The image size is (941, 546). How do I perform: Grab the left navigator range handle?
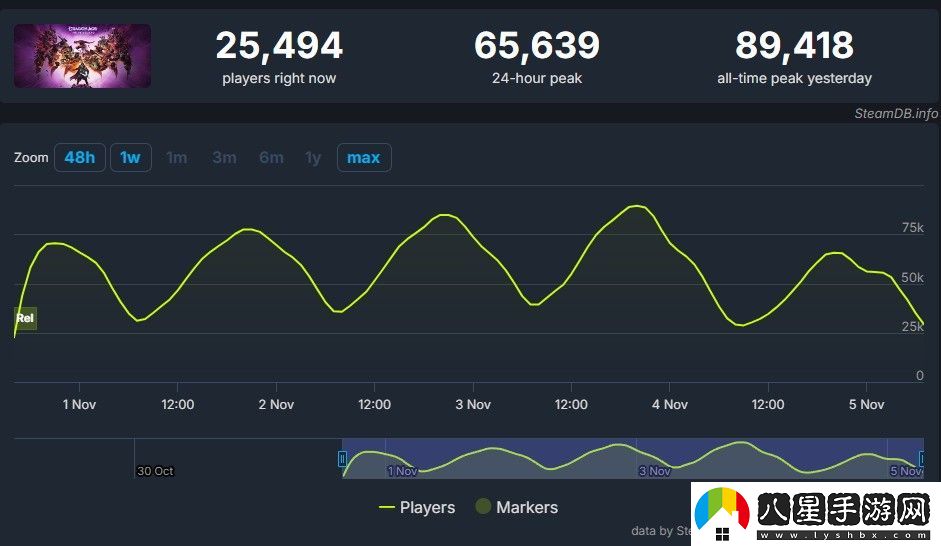342,459
